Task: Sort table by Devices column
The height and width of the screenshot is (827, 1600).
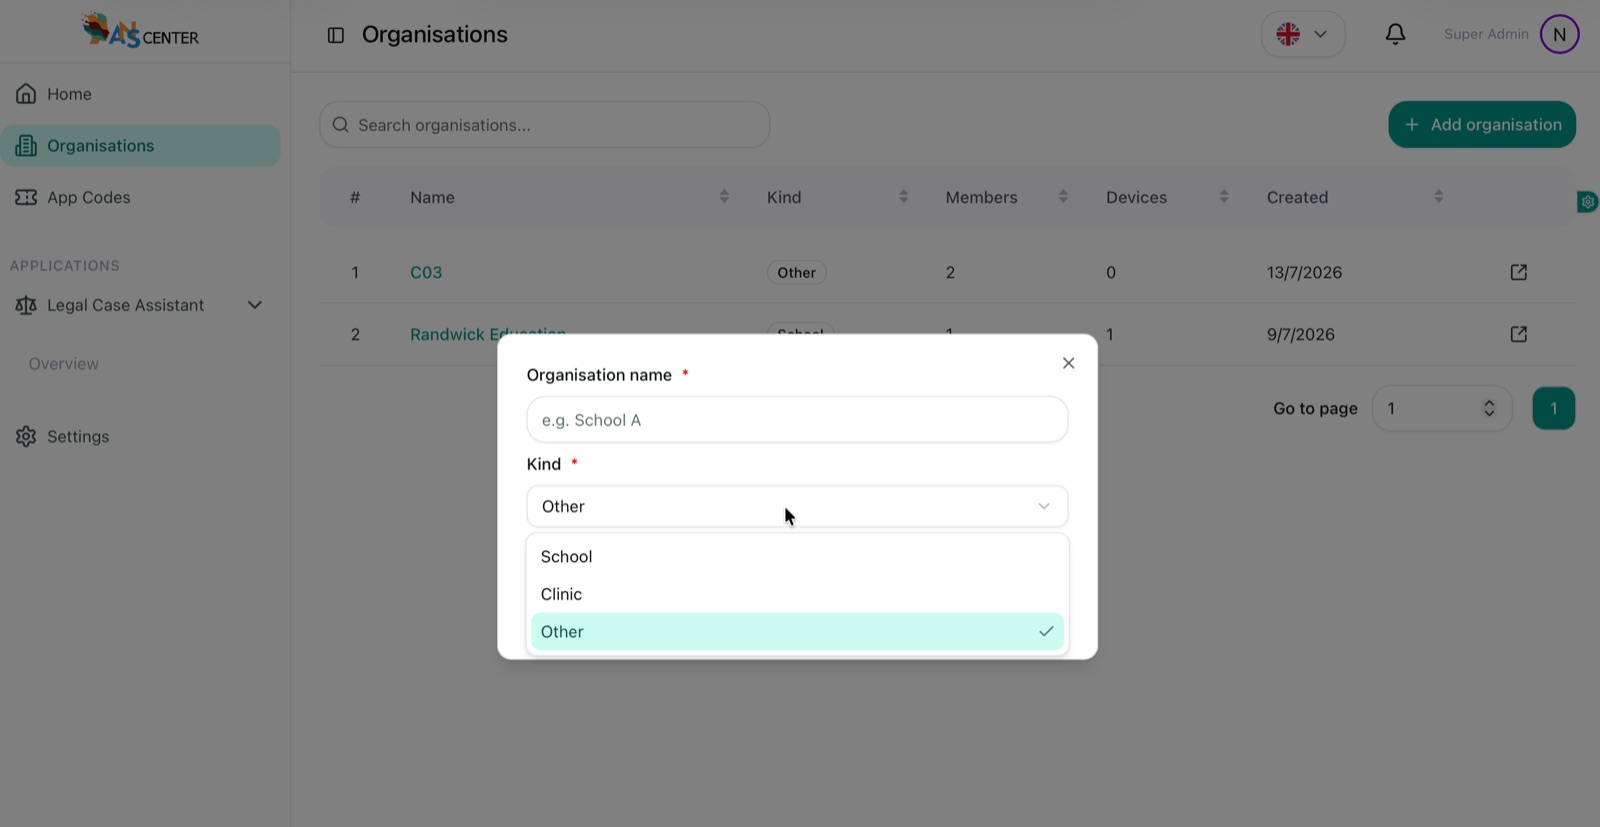Action: 1224,197
